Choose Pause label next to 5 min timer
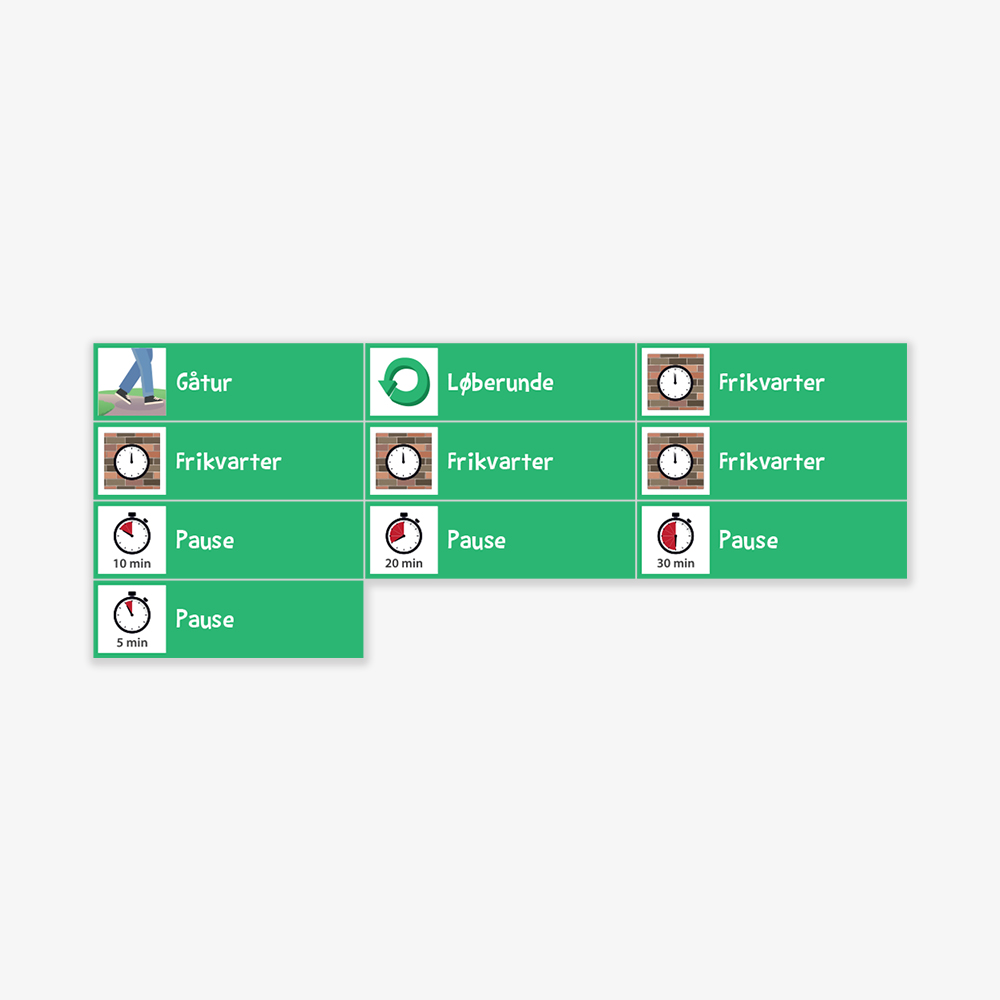This screenshot has width=1000, height=1000. 205,619
